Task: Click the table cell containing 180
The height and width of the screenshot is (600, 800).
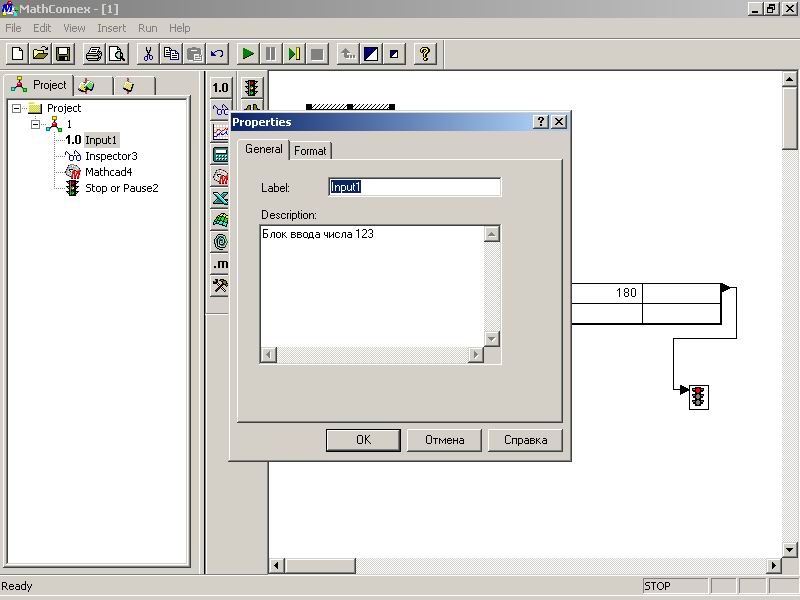Action: (x=607, y=293)
